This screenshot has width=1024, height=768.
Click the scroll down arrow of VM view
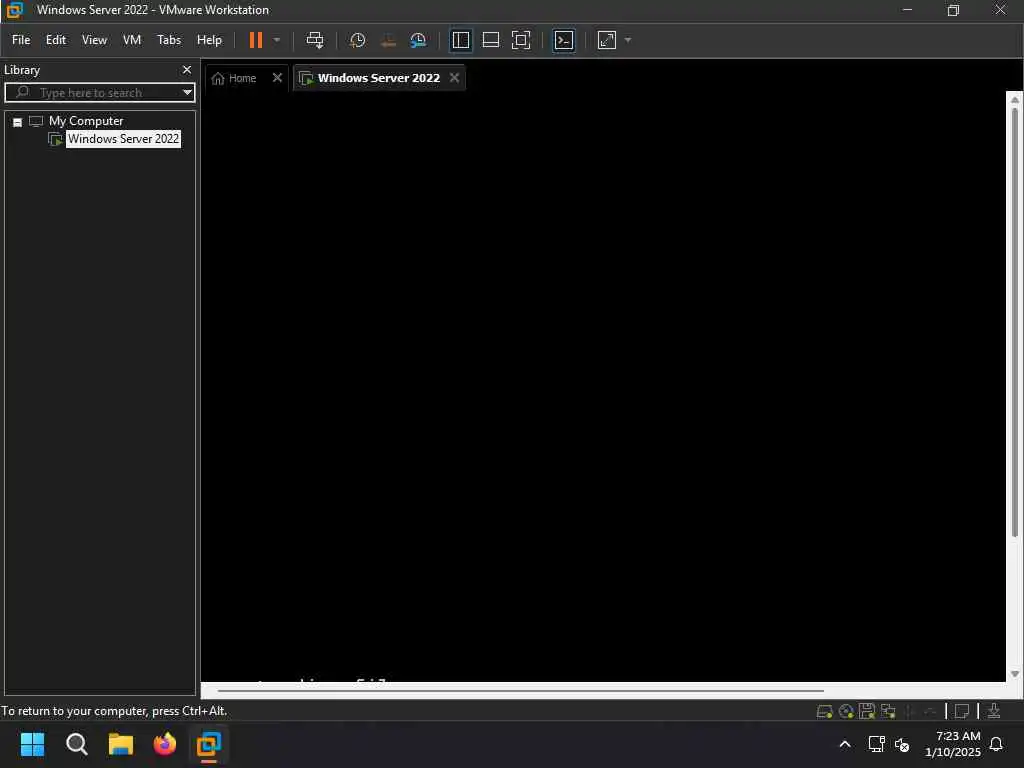[1014, 674]
